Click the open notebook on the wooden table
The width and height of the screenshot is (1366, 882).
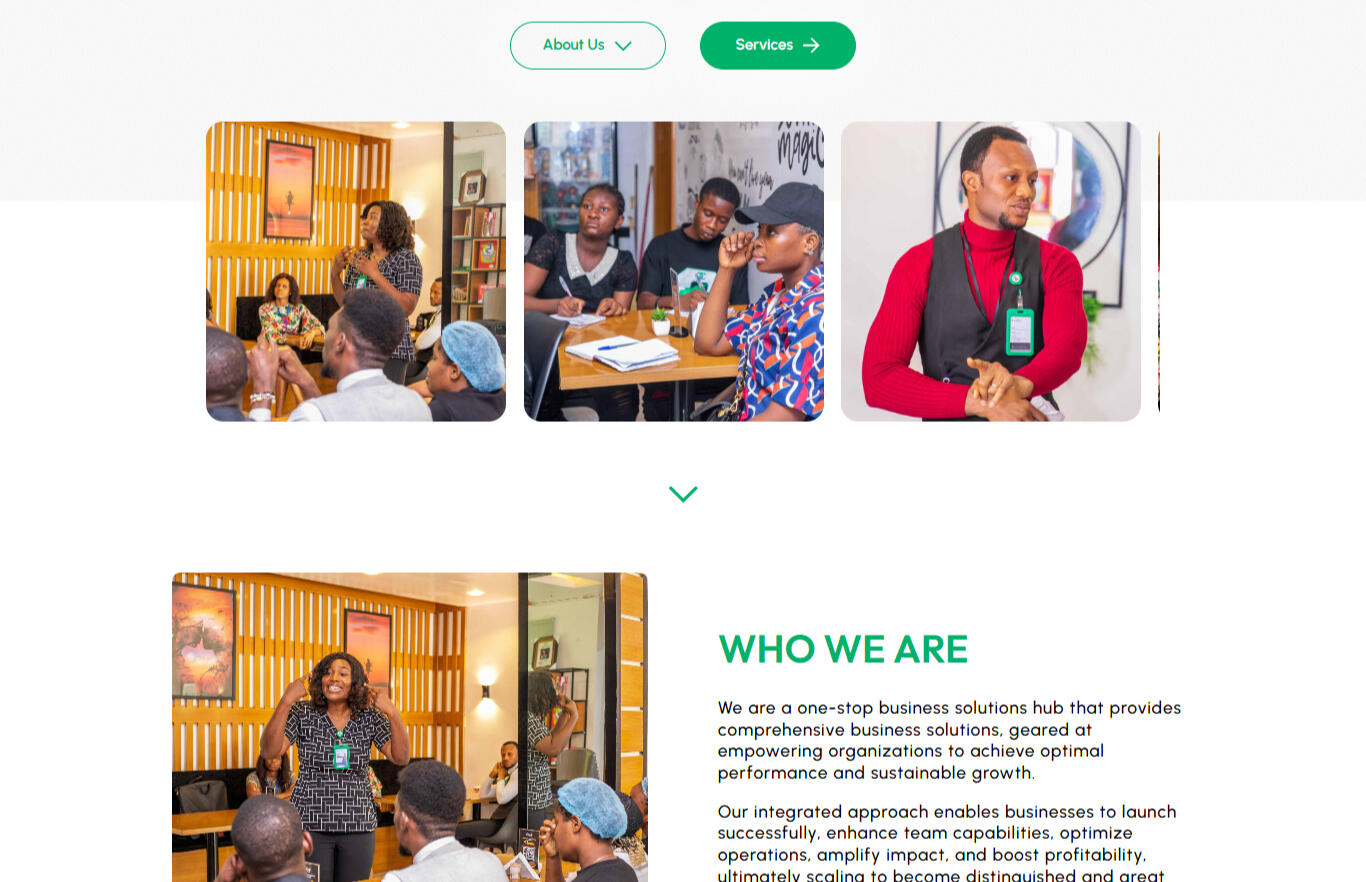622,351
